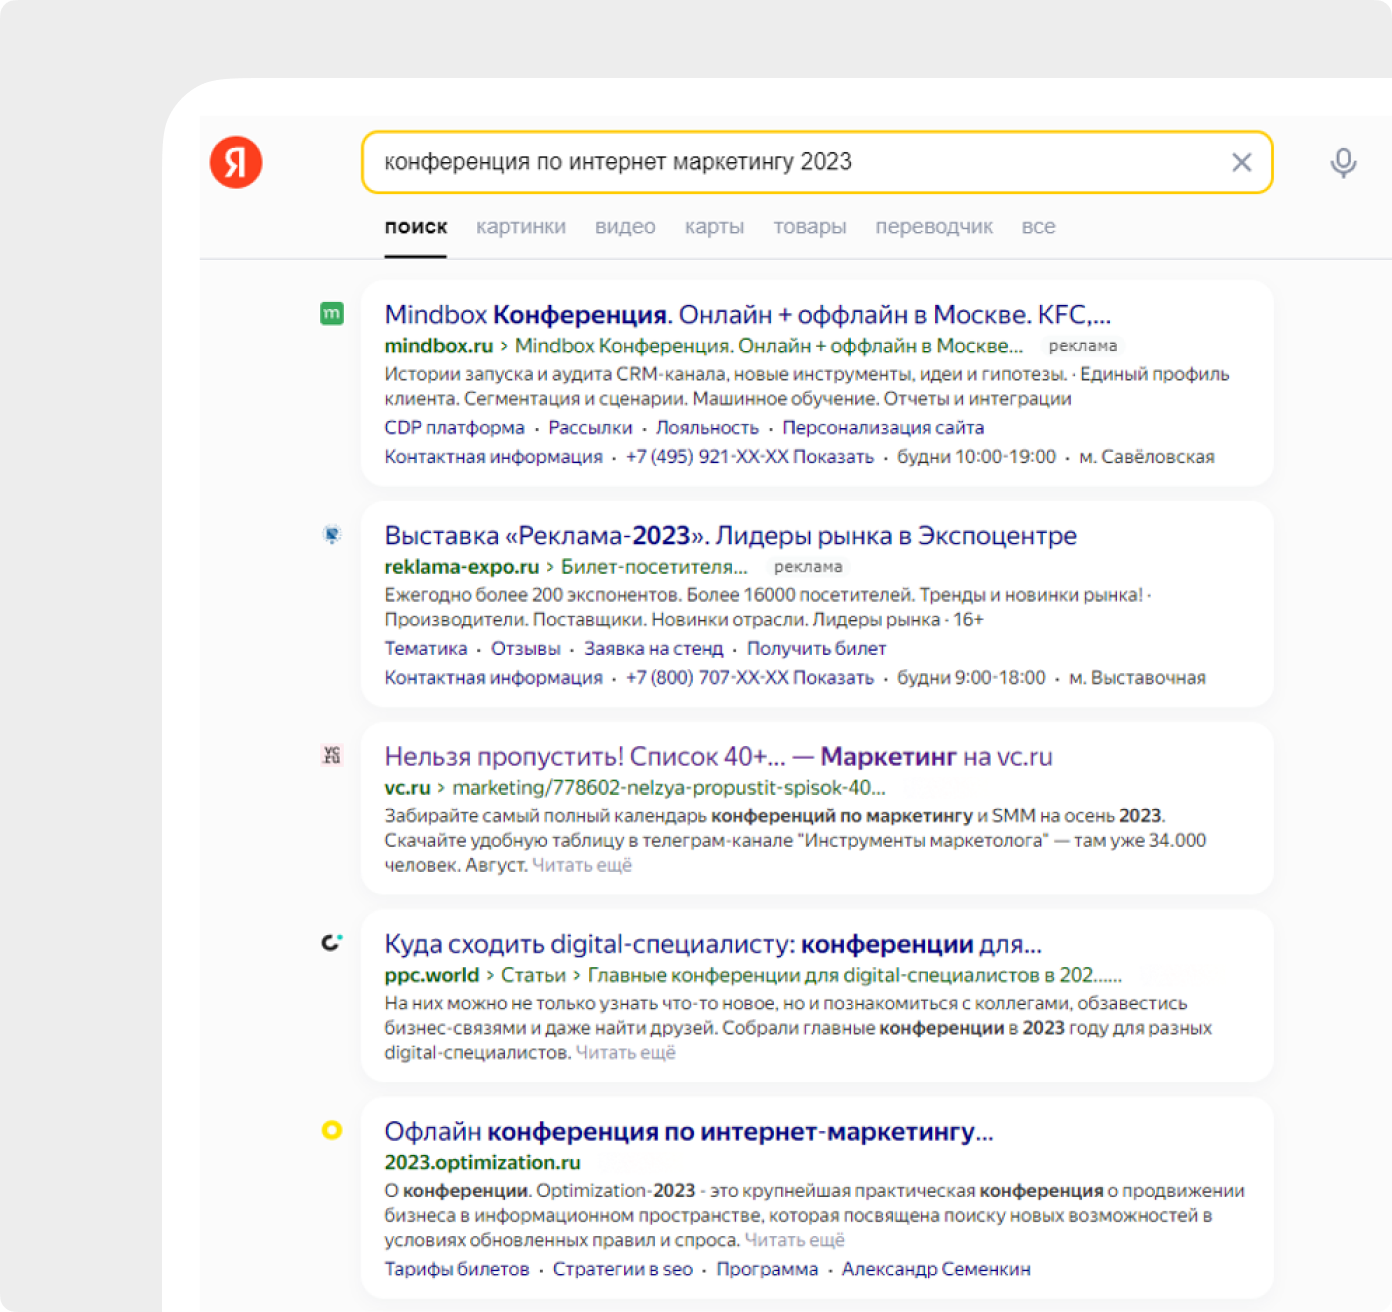Viewport: 1392px width, 1312px height.
Task: Activate the voice search microphone icon
Action: 1343,162
